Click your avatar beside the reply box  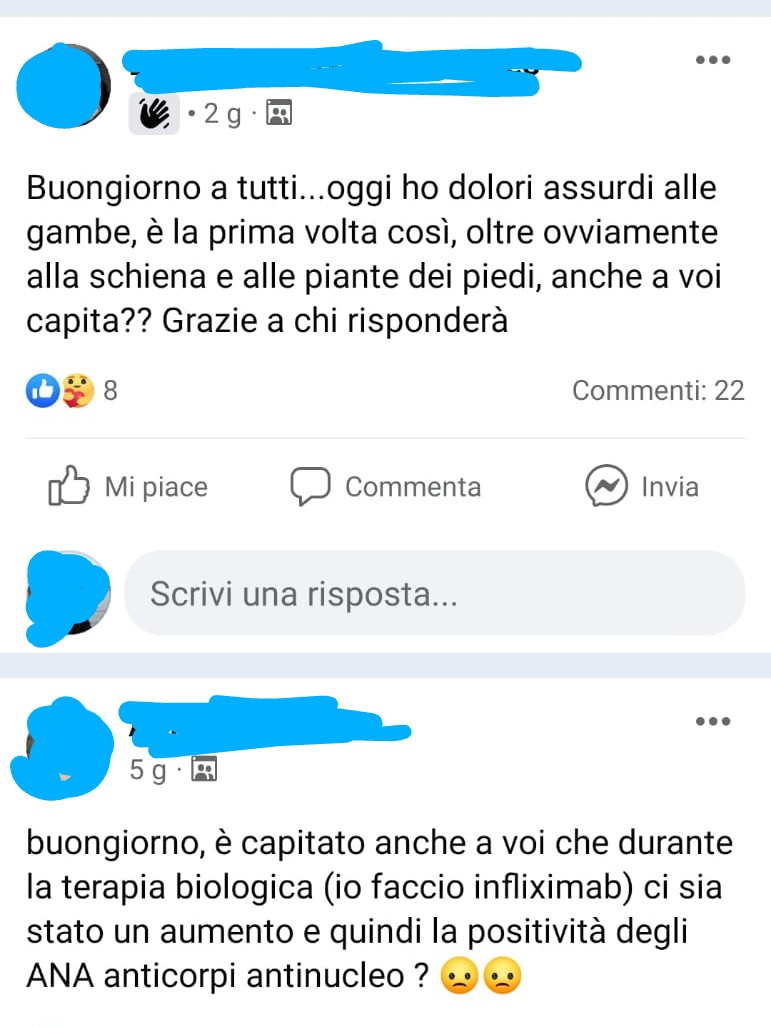tap(68, 595)
